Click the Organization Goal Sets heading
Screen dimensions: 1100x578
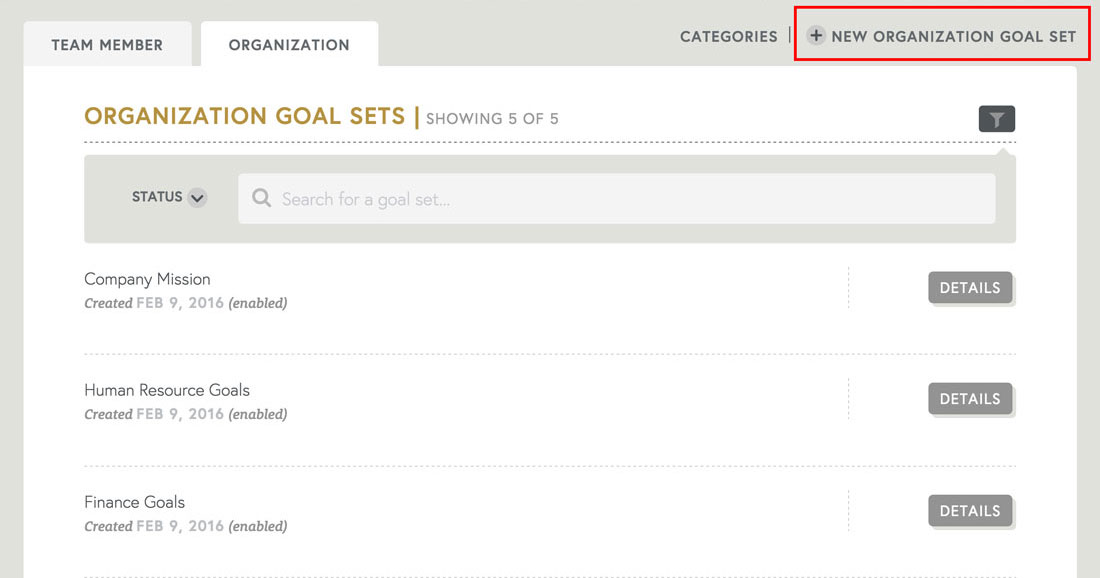(247, 117)
